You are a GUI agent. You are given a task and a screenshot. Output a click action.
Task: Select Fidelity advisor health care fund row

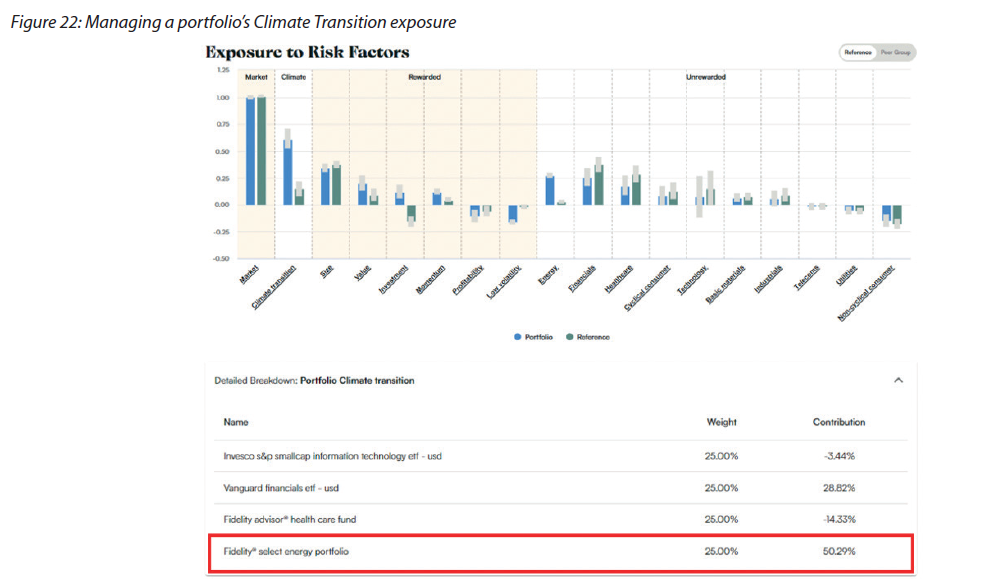[x=560, y=520]
